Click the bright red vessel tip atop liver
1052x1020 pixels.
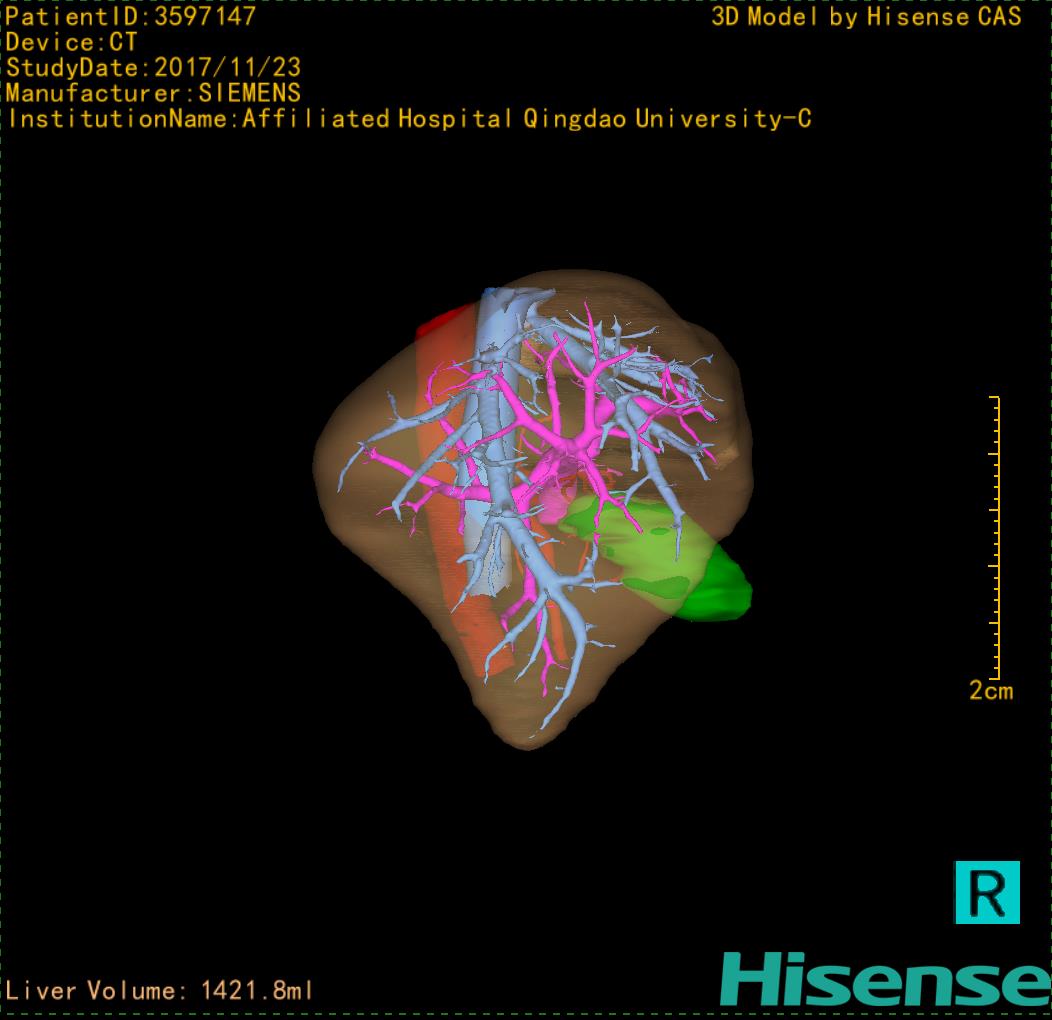click(x=438, y=325)
